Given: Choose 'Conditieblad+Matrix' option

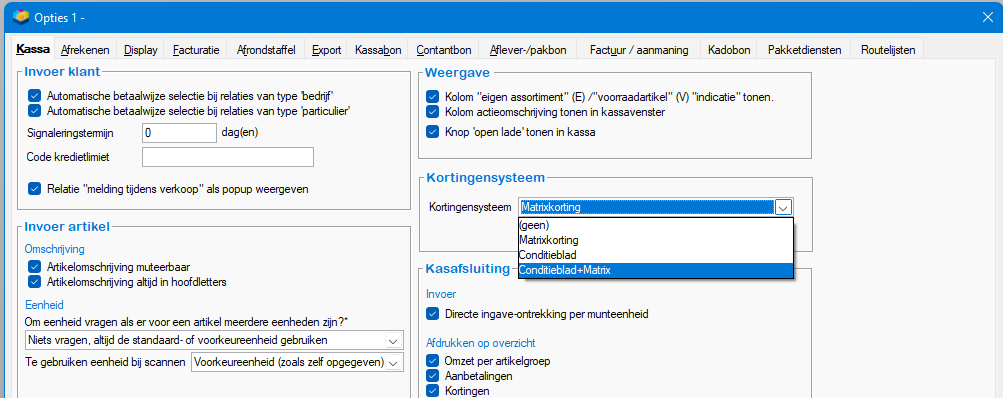Looking at the screenshot, I should click(x=656, y=270).
